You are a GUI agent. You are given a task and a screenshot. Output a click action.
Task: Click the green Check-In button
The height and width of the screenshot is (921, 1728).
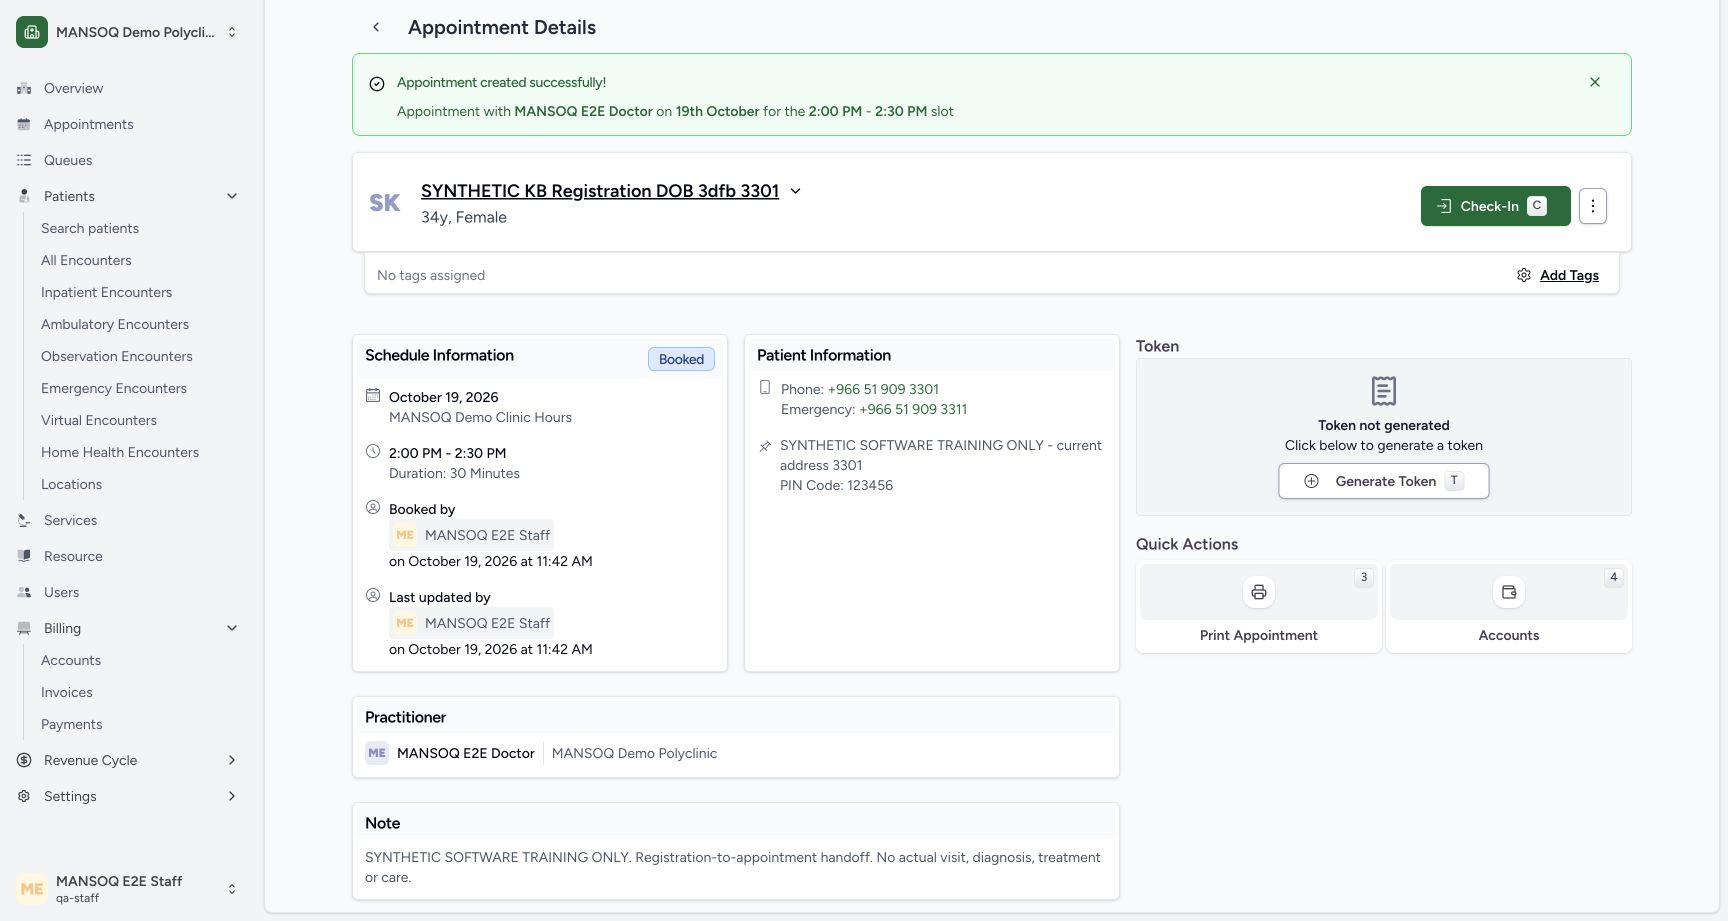[x=1495, y=206]
